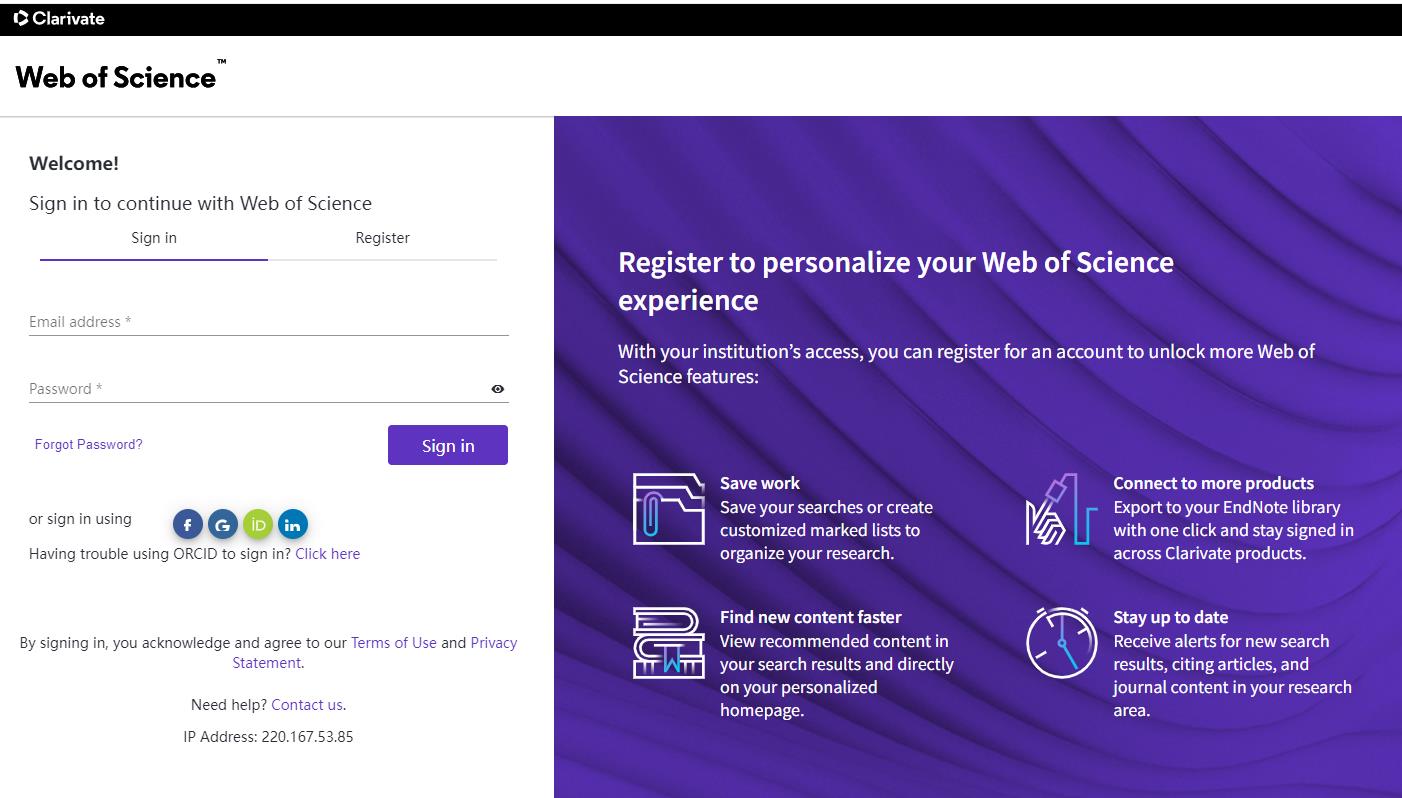
Task: Click into the Email address field
Action: tap(269, 322)
